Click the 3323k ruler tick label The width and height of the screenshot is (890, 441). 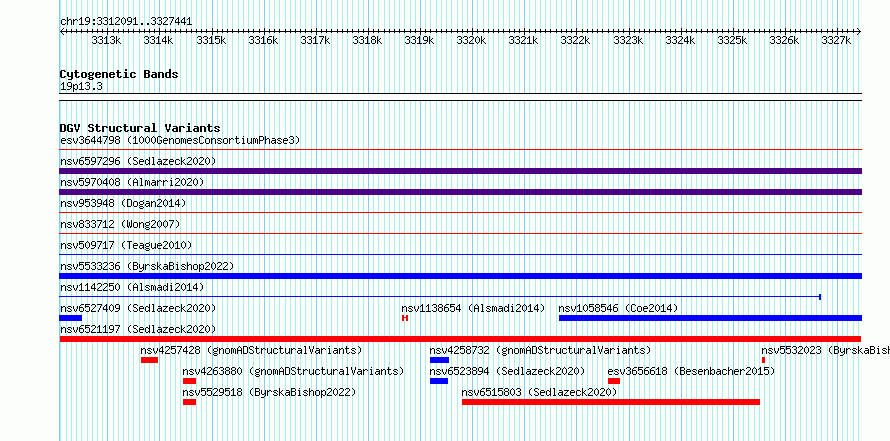click(628, 40)
